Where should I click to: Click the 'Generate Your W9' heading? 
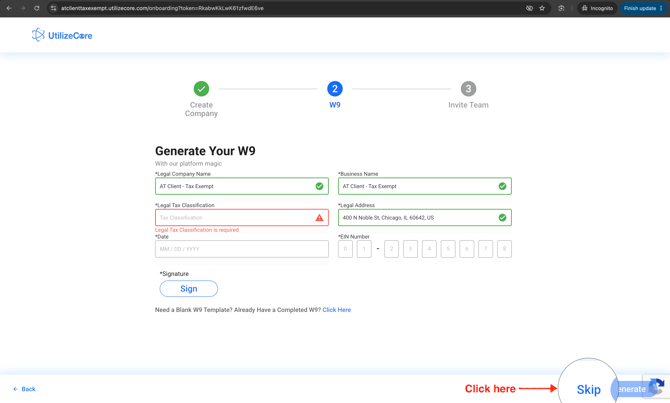coord(205,151)
